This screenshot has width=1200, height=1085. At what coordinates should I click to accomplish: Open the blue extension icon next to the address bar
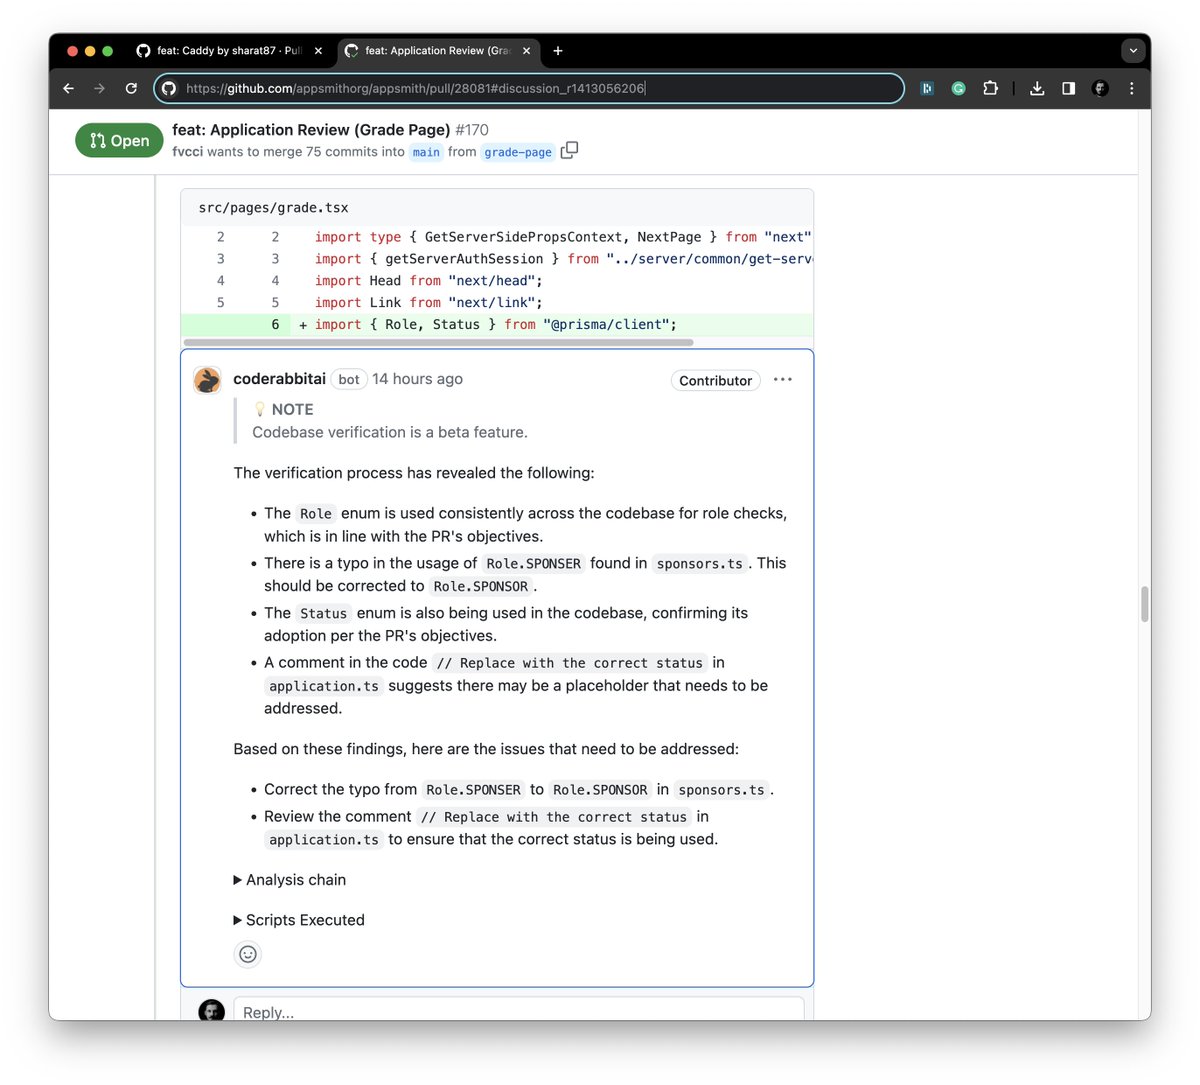927,88
